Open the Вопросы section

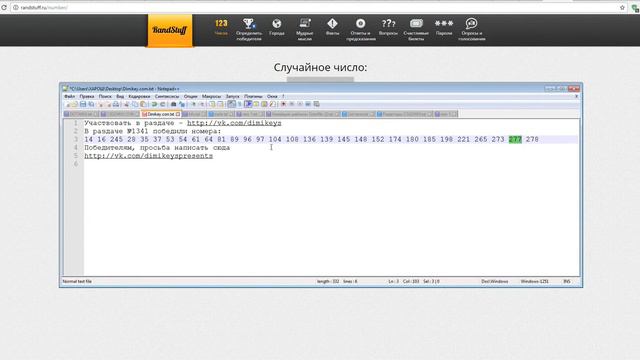[x=388, y=27]
